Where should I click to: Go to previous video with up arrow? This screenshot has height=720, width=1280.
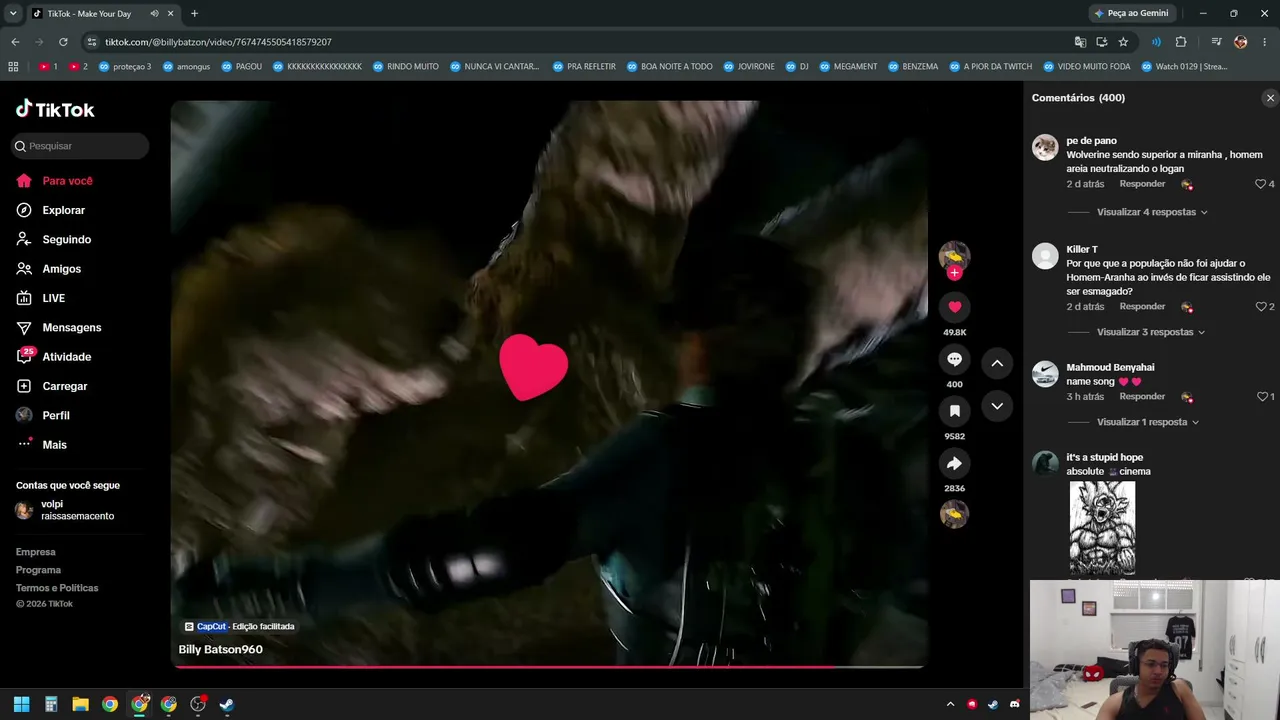[x=997, y=363]
